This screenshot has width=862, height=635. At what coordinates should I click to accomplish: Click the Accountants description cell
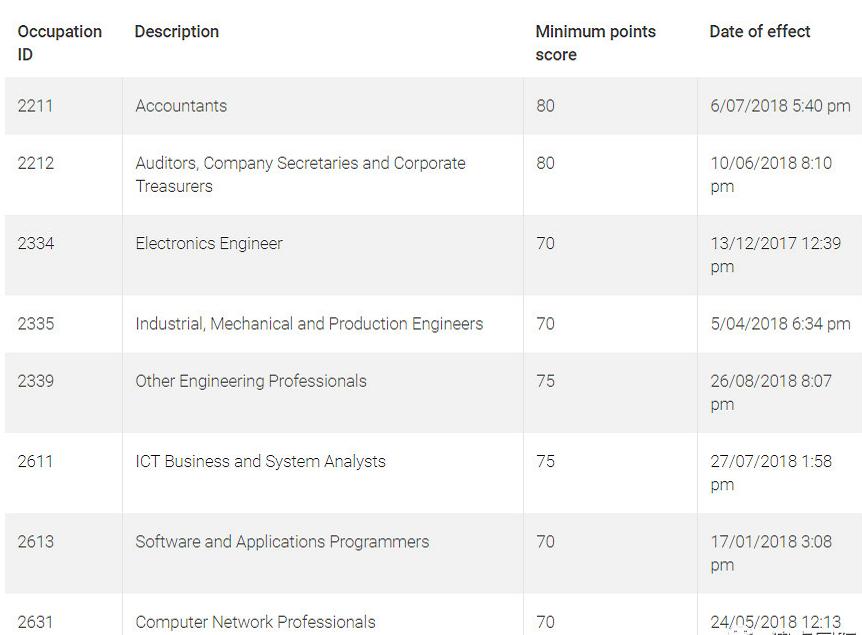[181, 106]
